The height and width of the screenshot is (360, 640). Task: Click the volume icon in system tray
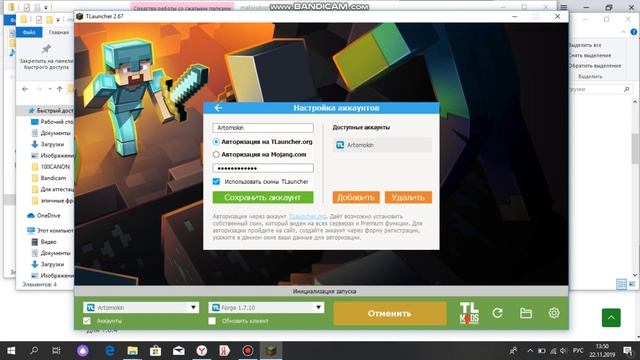564,351
